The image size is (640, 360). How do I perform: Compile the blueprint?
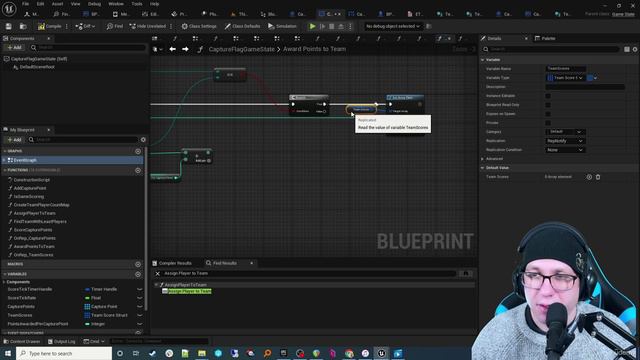pos(49,26)
